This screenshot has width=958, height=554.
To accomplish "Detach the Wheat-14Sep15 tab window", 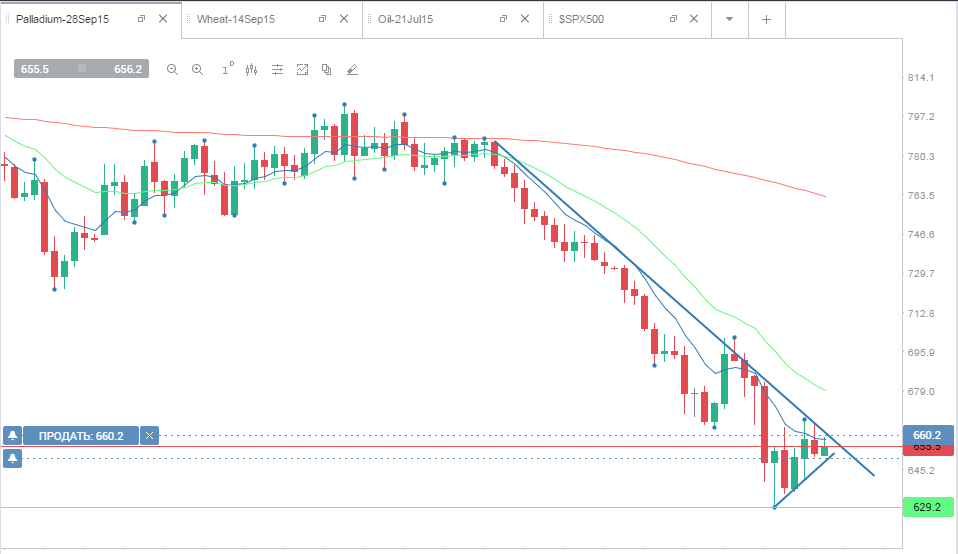I will 323,19.
